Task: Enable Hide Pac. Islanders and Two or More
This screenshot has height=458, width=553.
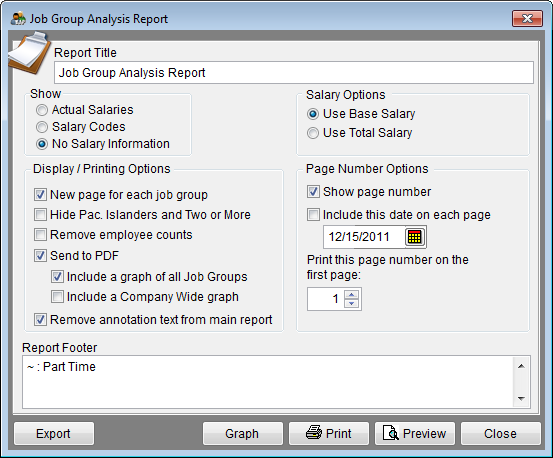Action: (x=40, y=214)
